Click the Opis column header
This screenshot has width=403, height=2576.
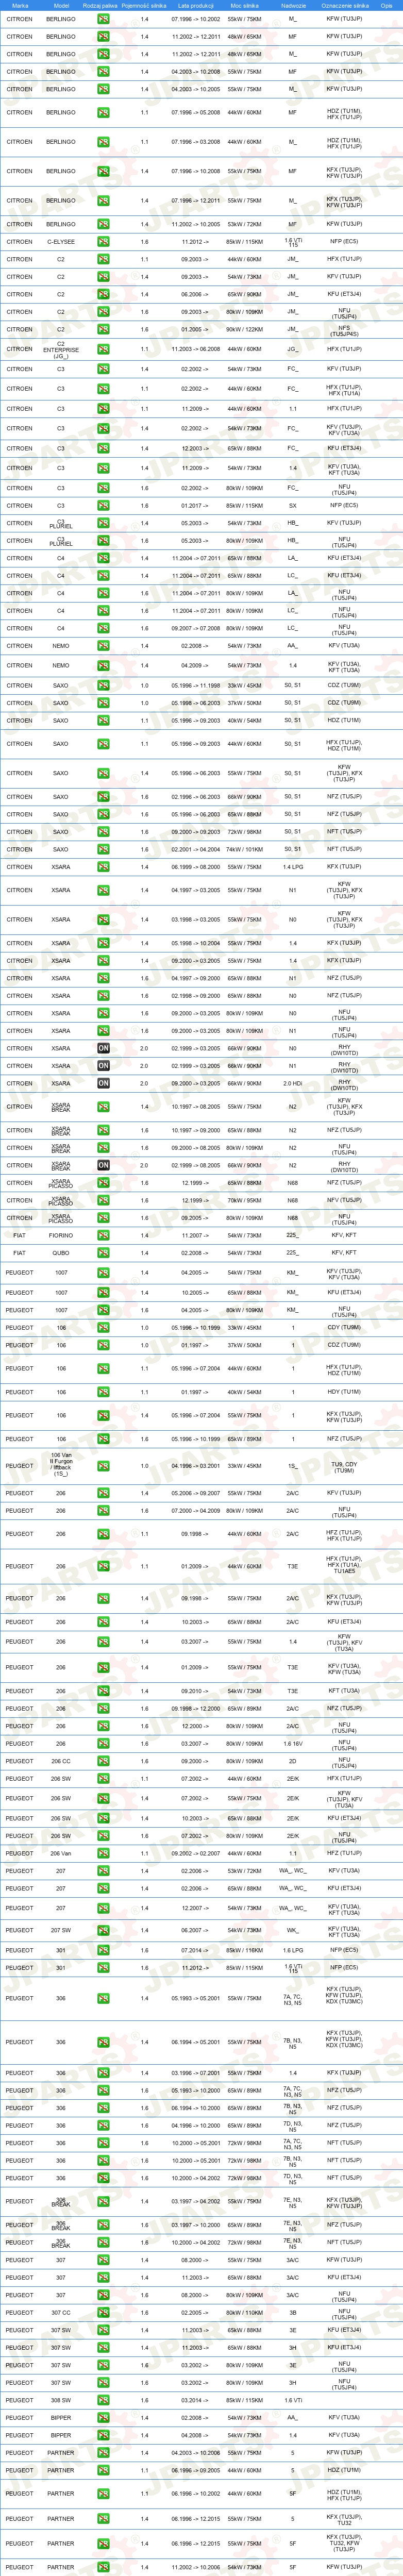pos(386,5)
